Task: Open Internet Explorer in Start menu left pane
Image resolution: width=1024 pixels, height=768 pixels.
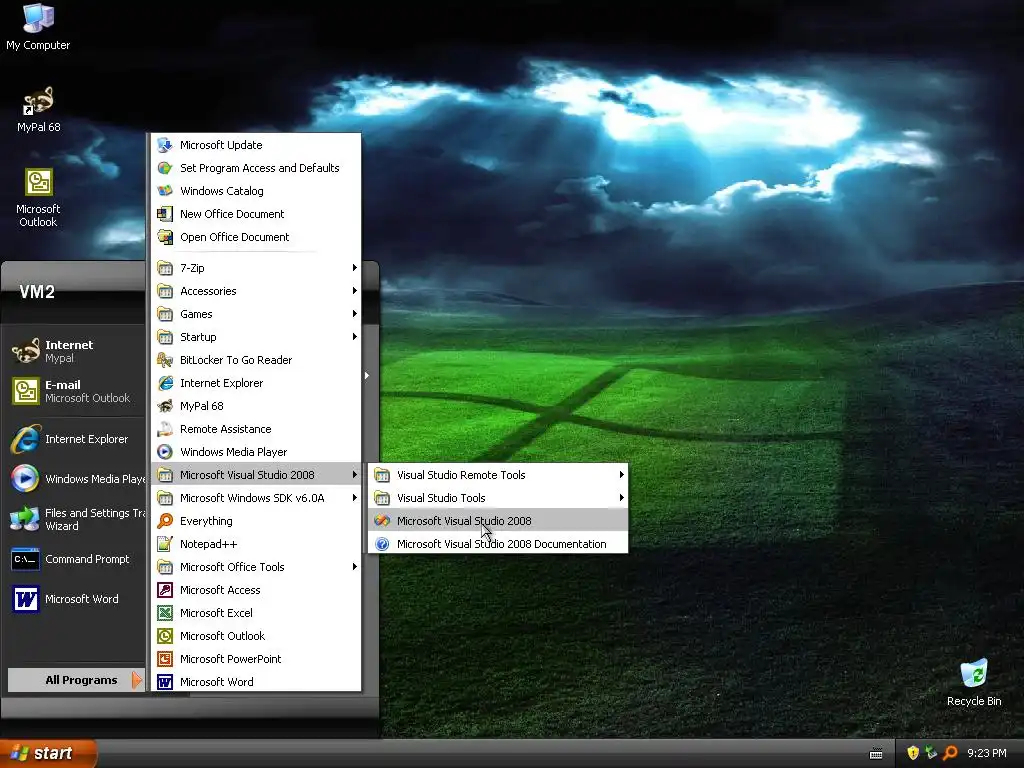Action: (x=76, y=439)
